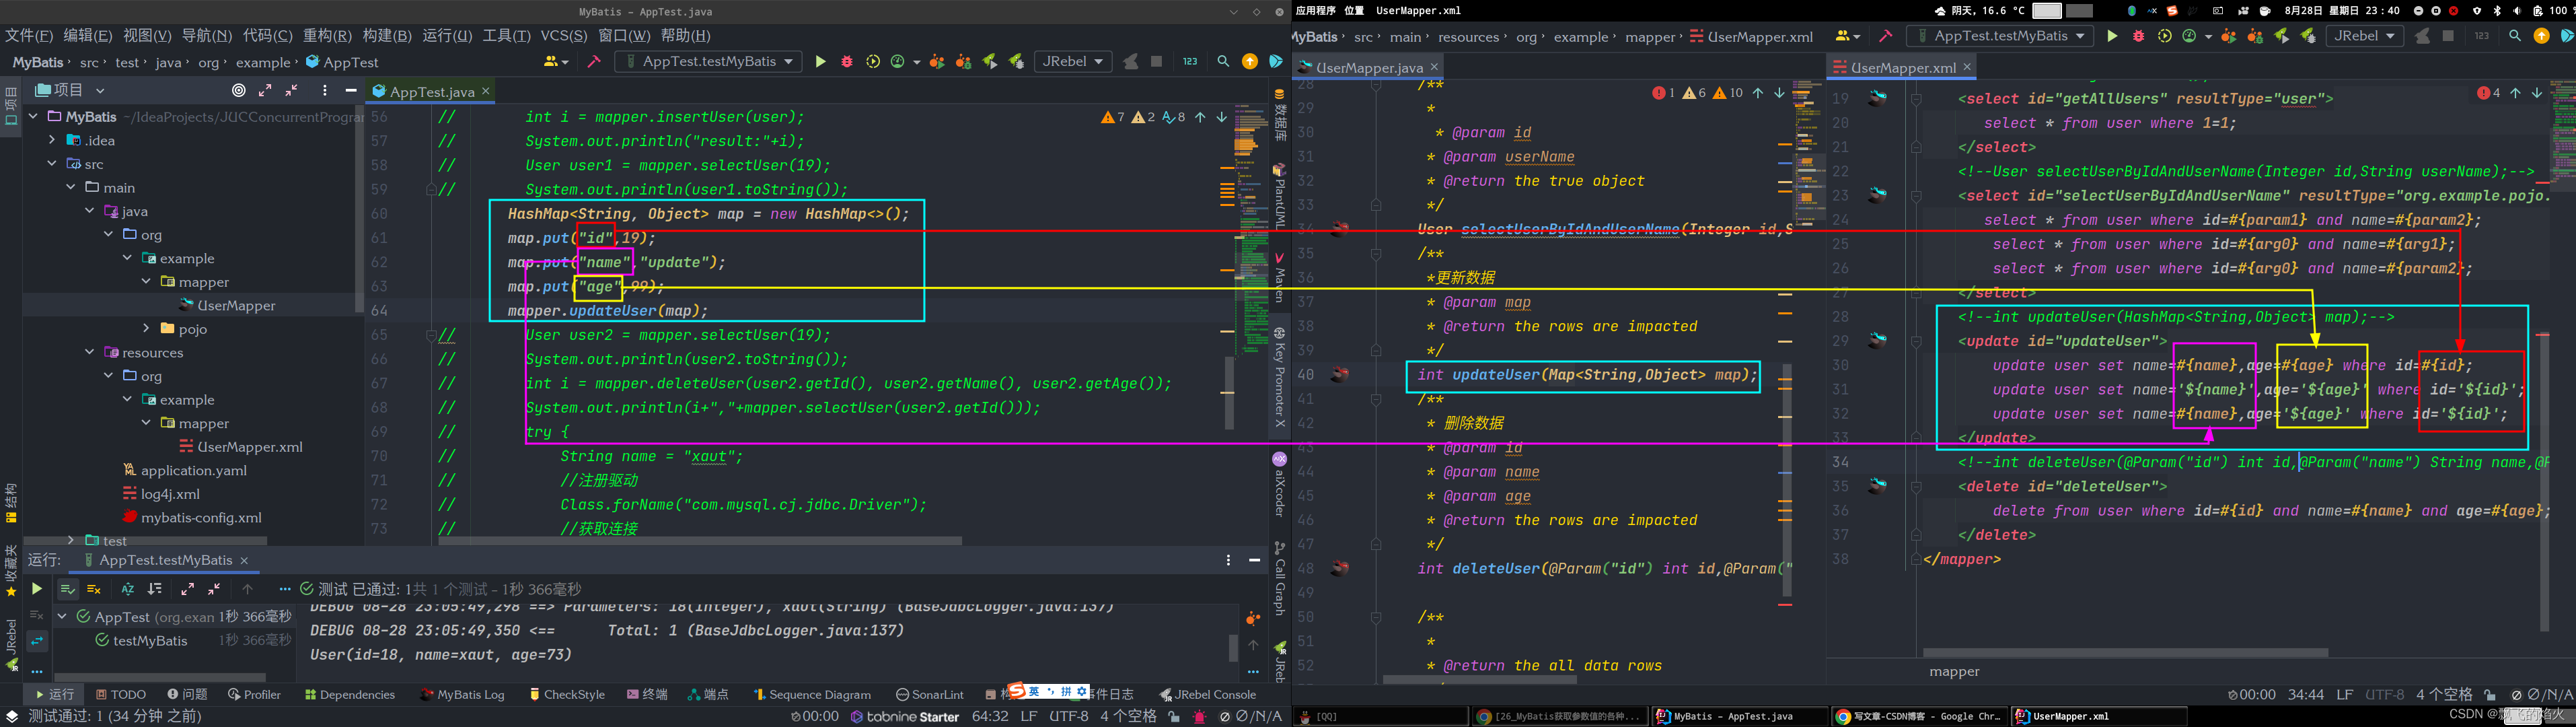Open the 项目 view selector dropdown
This screenshot has width=2576, height=727.
(70, 90)
